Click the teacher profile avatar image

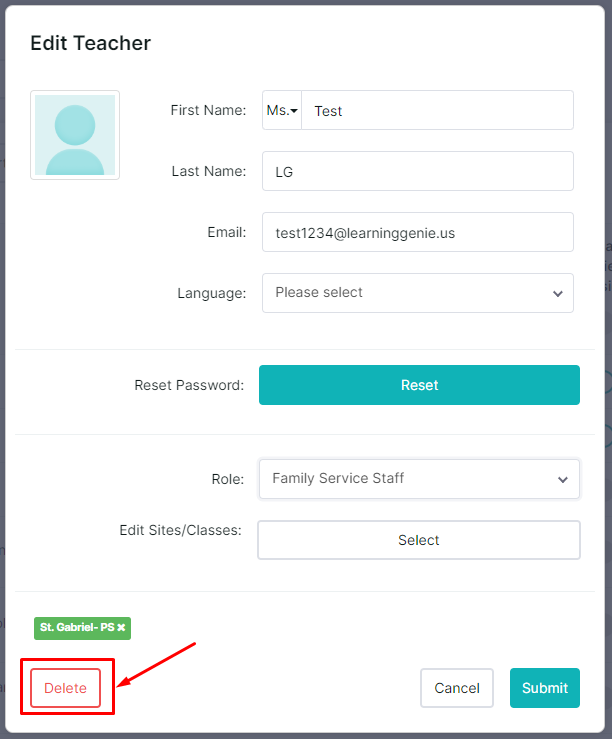click(75, 135)
